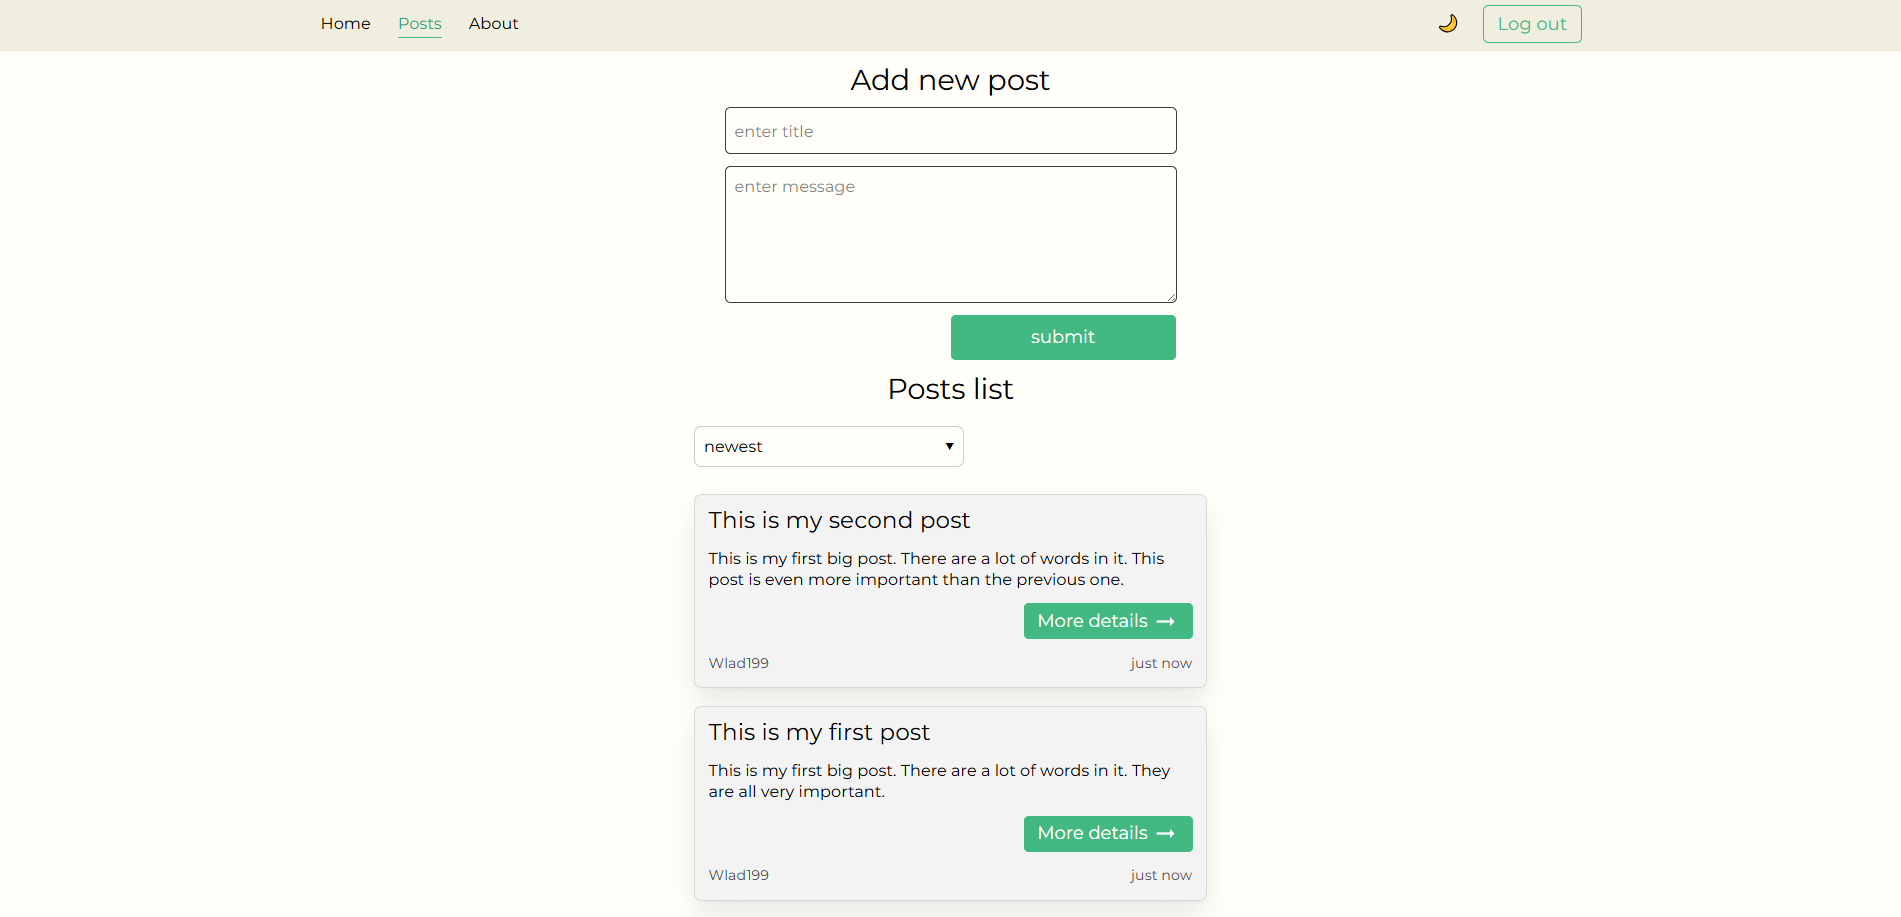Click the Add new post heading

(950, 80)
